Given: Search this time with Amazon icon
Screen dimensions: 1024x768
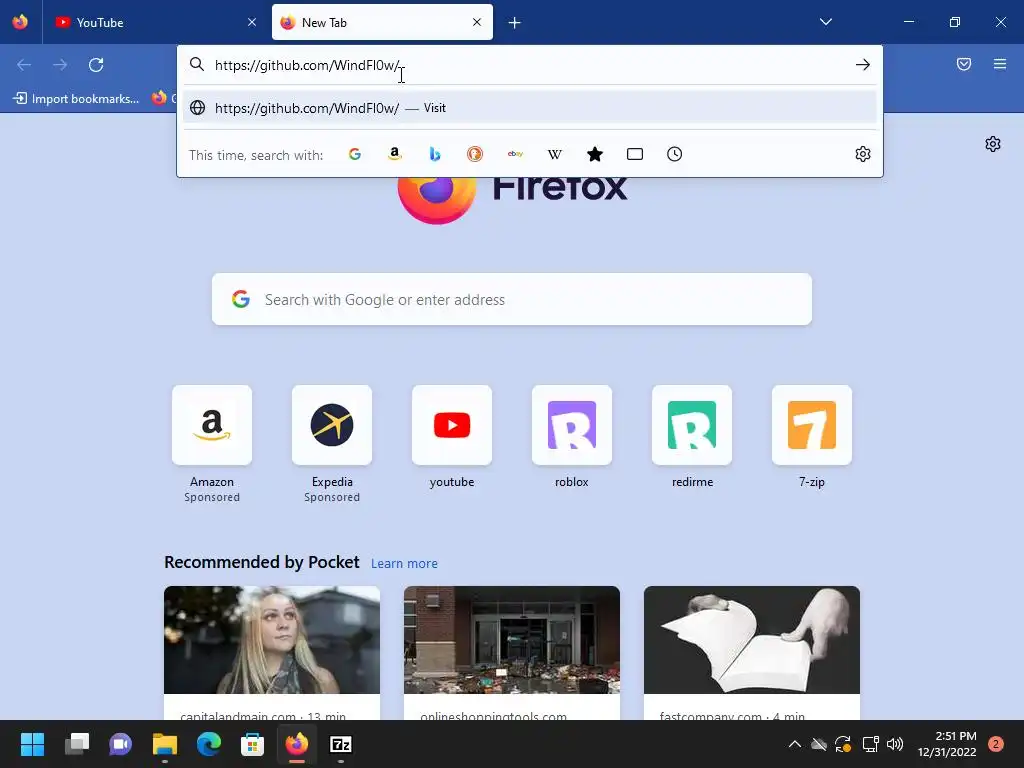Looking at the screenshot, I should [x=394, y=154].
